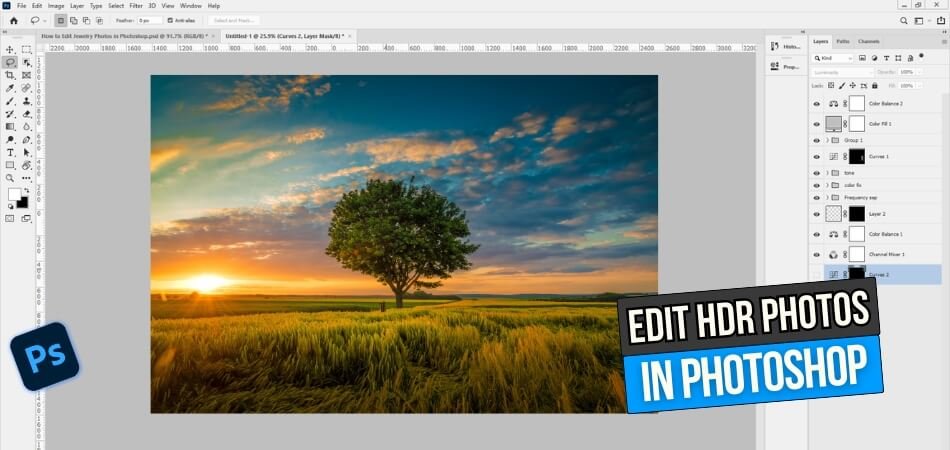Expand the color fix group folder

point(828,185)
